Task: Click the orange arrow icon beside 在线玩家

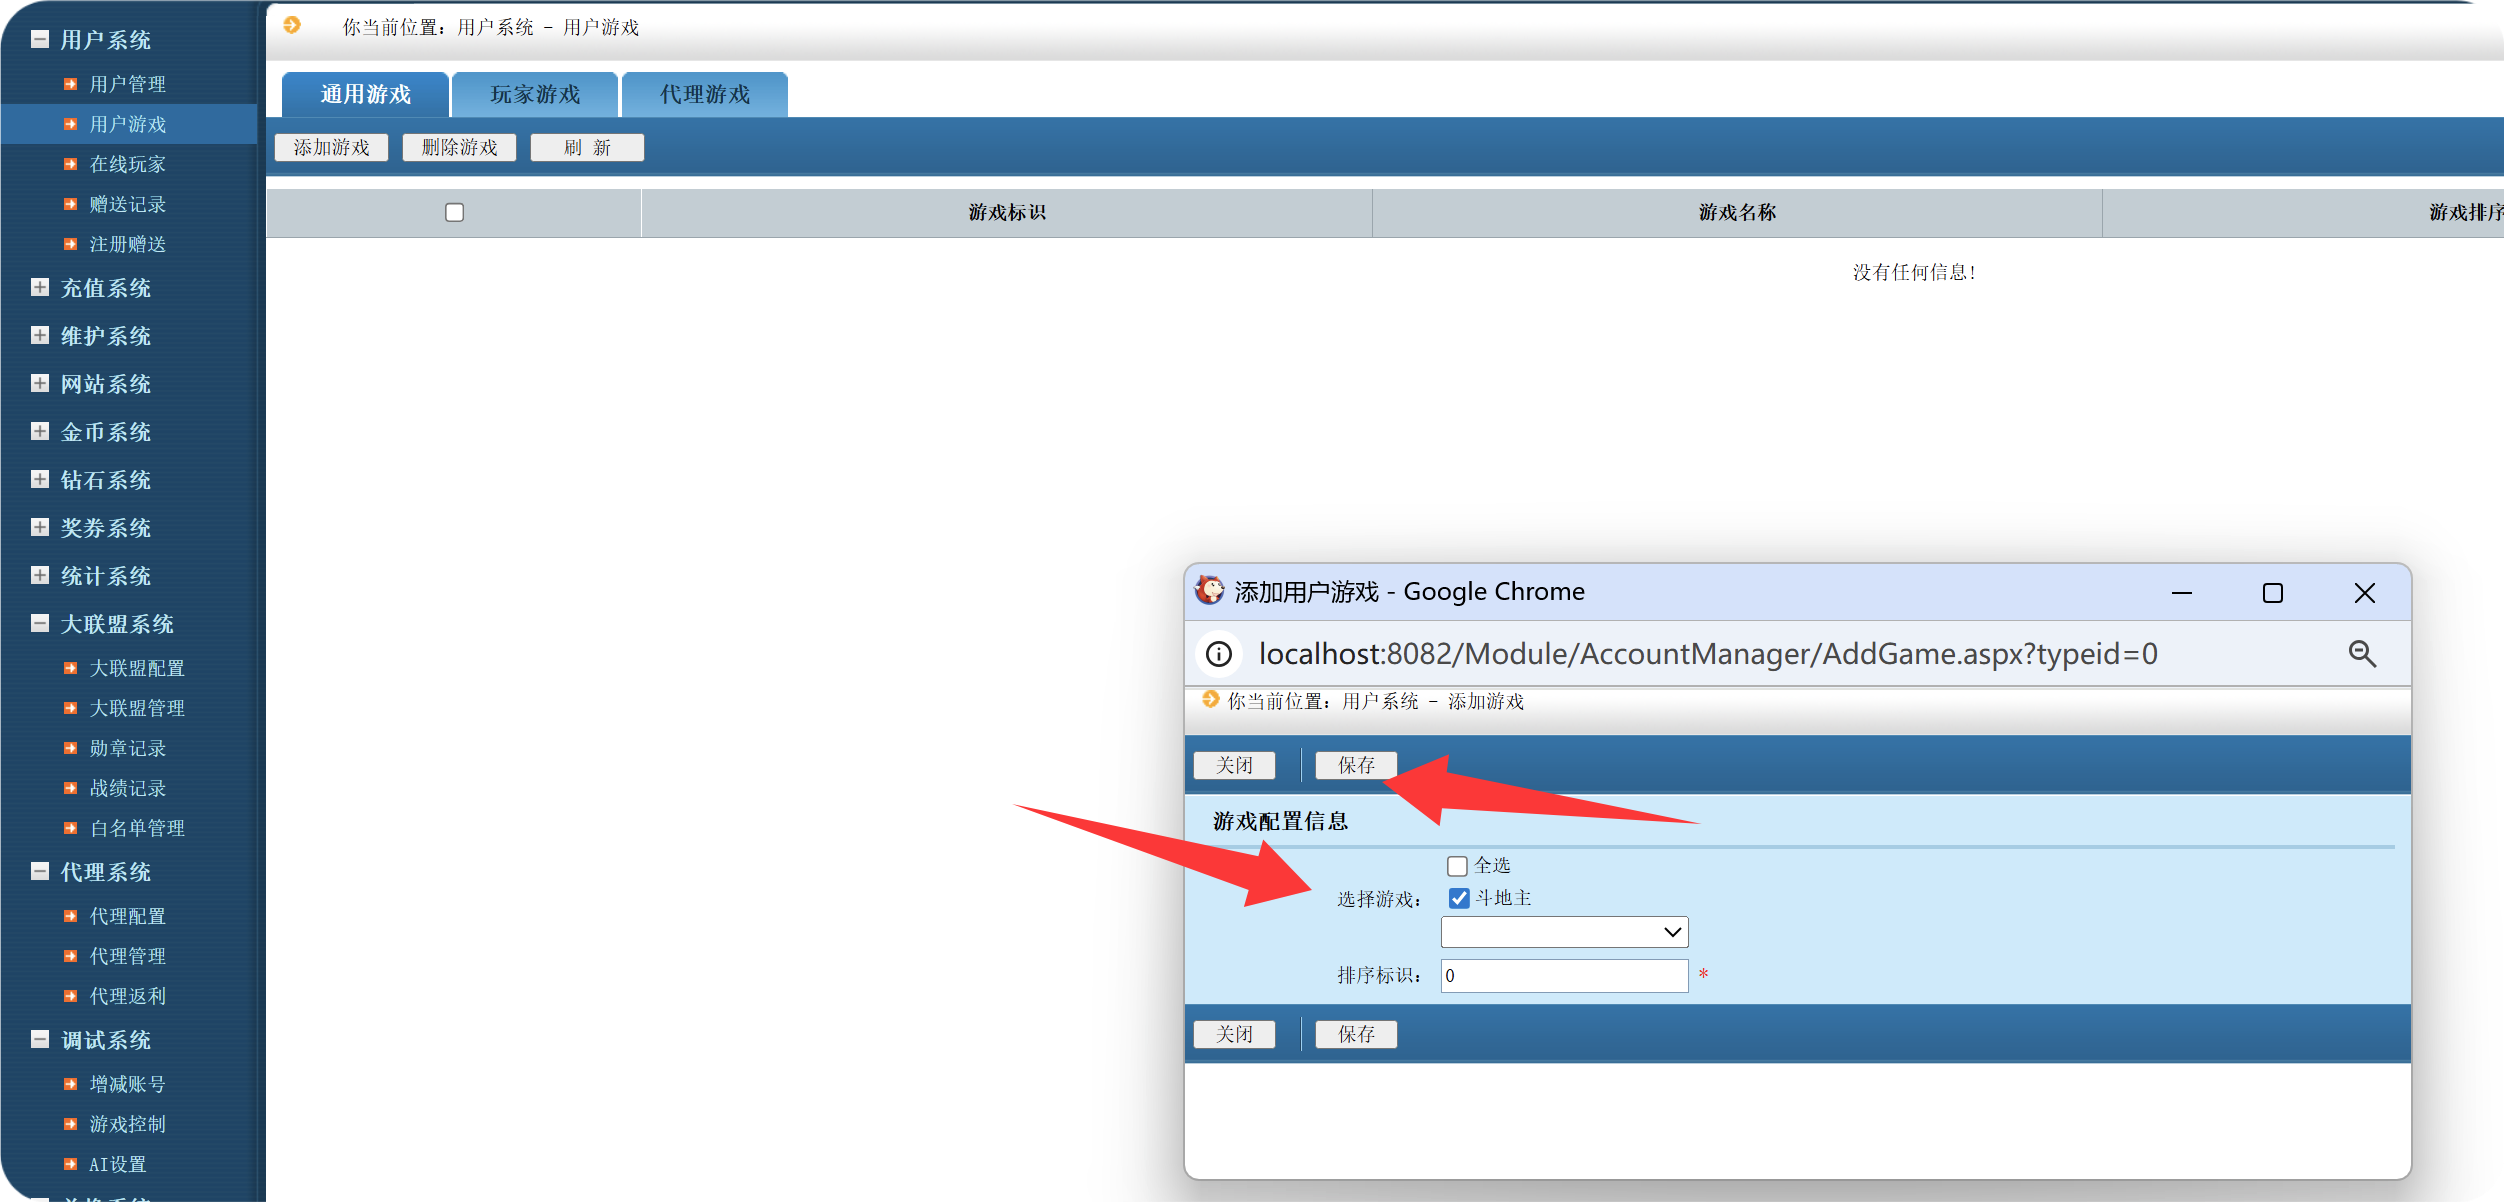Action: click(70, 164)
